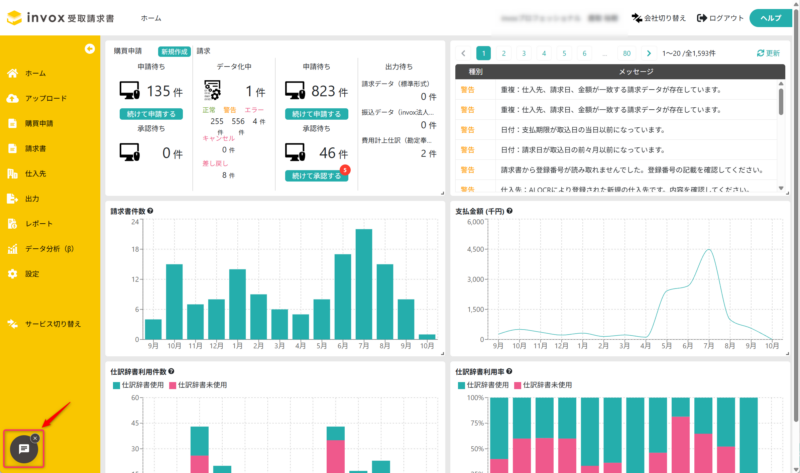Image resolution: width=800 pixels, height=473 pixels.
Task: Click the サービス切り替え icon
Action: pos(12,323)
